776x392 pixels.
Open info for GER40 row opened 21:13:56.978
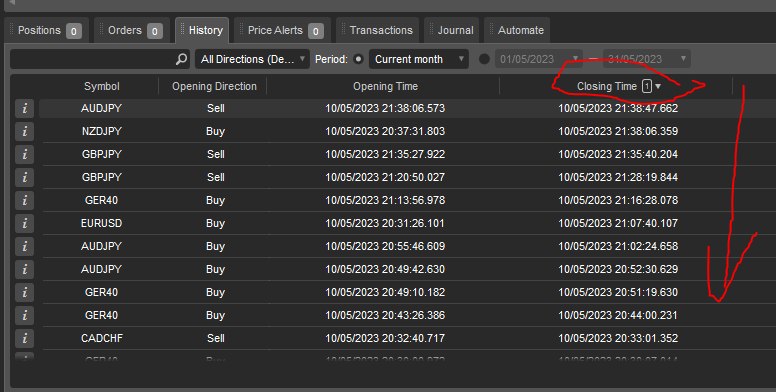pos(25,200)
